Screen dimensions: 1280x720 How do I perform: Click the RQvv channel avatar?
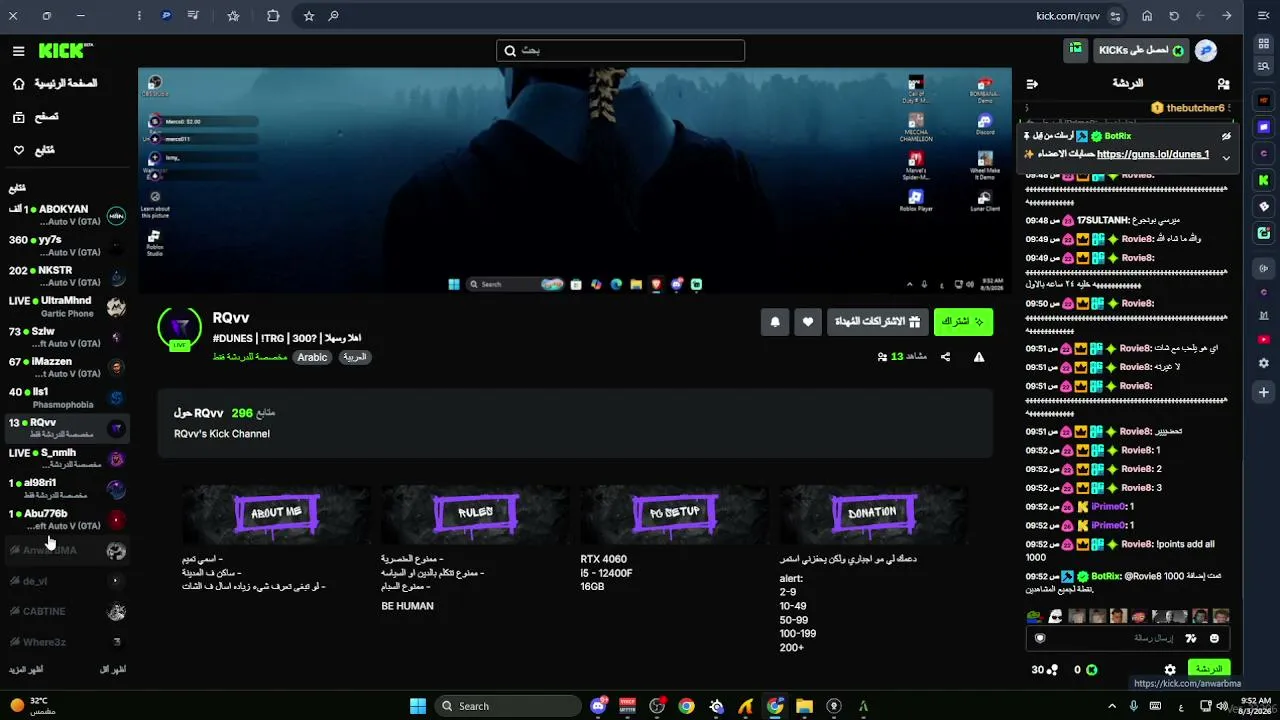pos(180,329)
